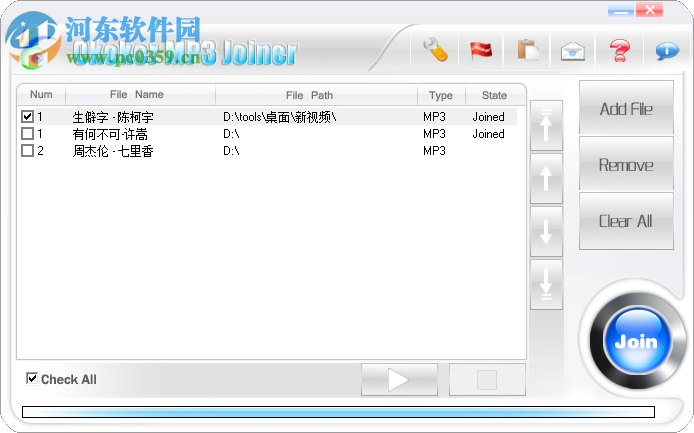Minimize the MP3 Joiner window
The width and height of the screenshot is (694, 433).
(621, 10)
